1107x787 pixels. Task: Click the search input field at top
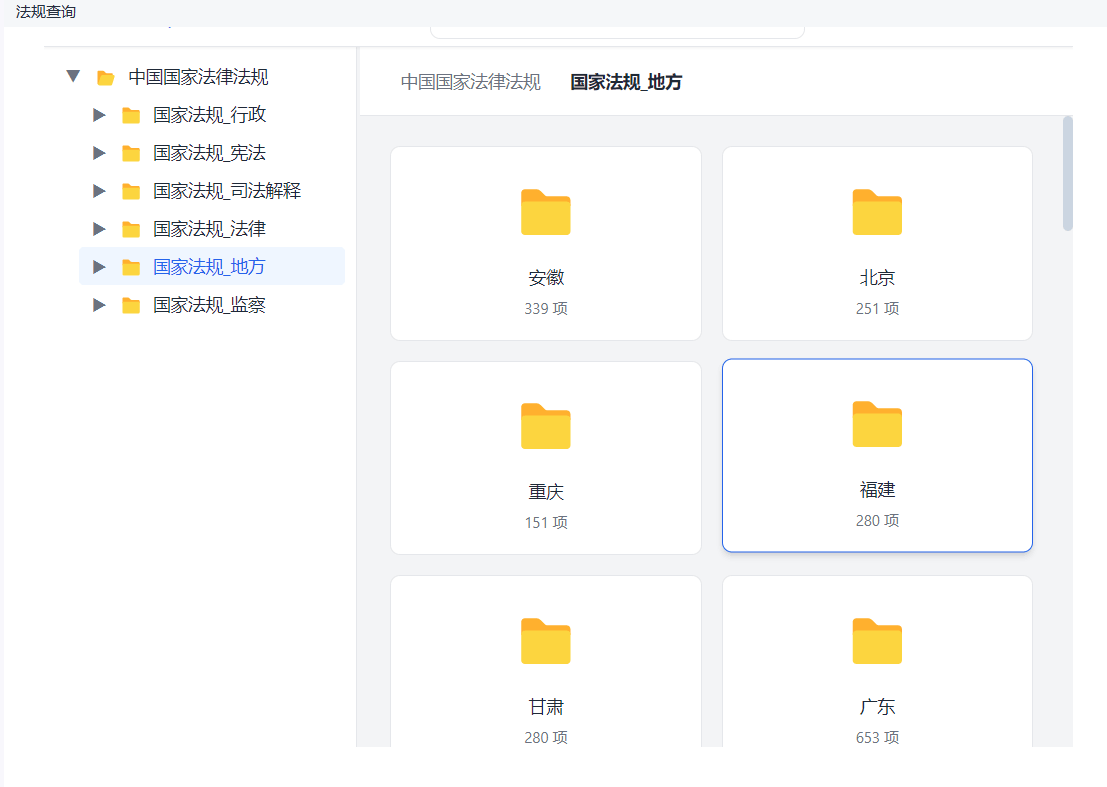coord(617,32)
